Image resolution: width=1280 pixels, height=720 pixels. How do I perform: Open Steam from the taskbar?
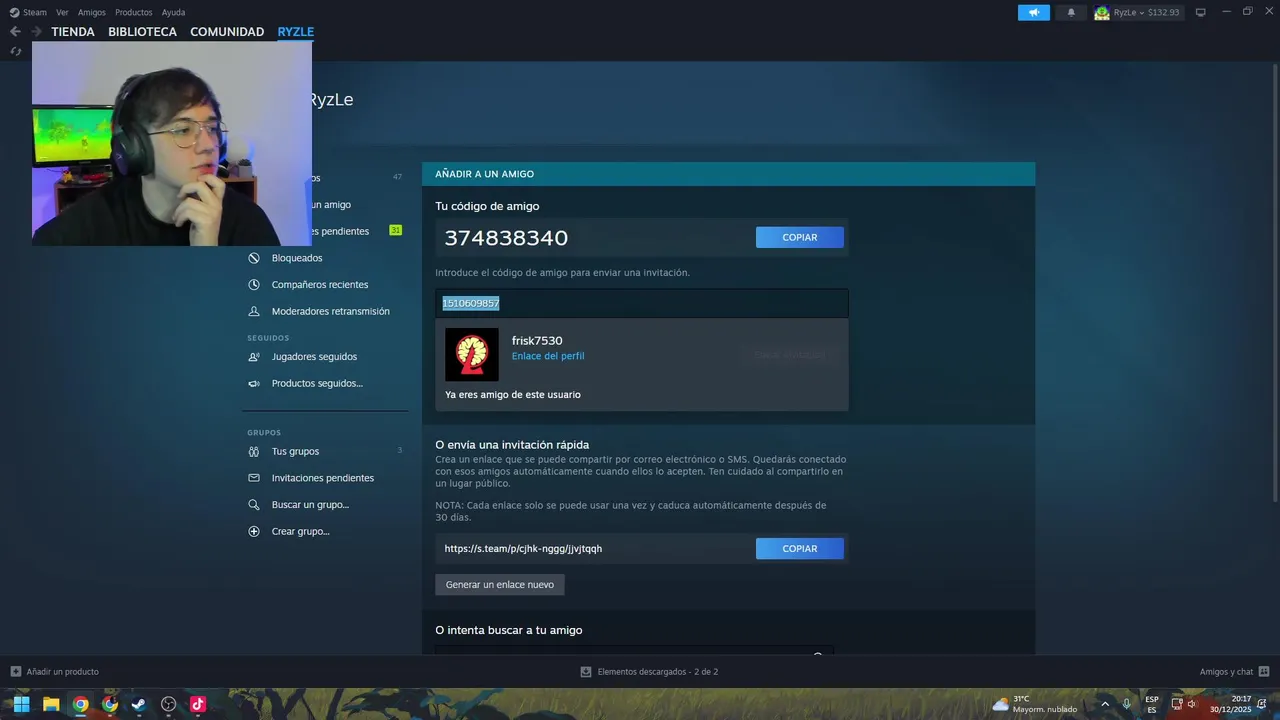tap(139, 704)
